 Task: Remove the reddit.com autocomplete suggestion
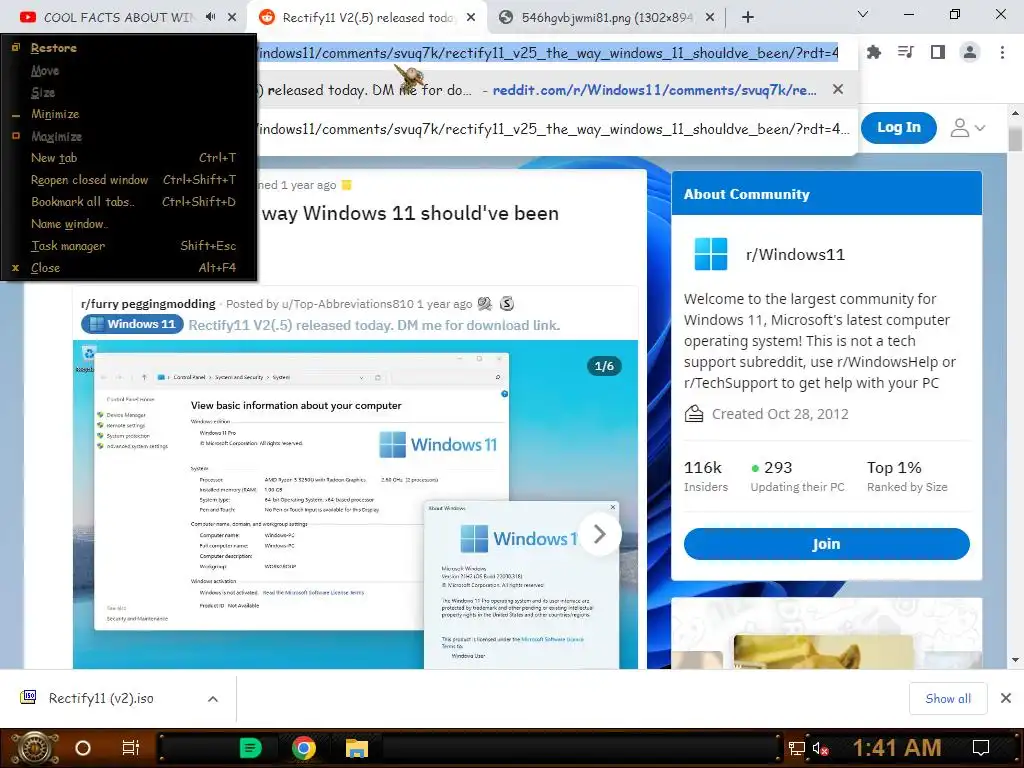tap(838, 89)
